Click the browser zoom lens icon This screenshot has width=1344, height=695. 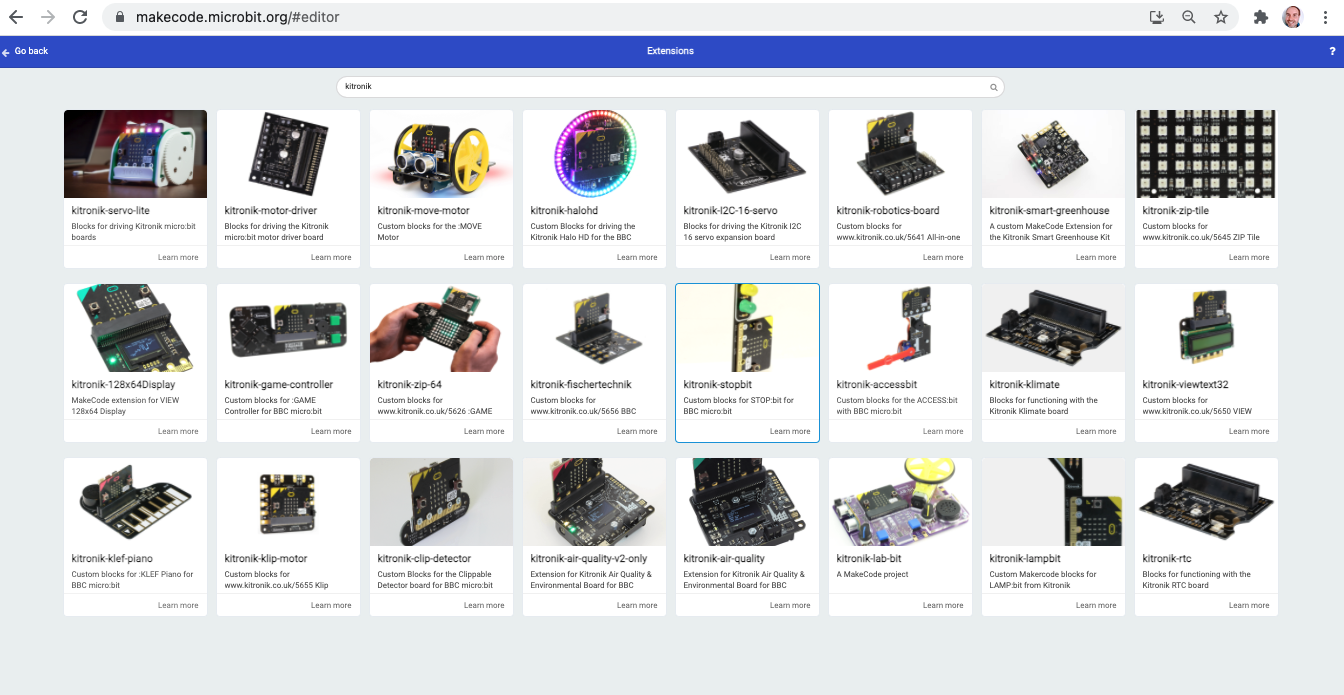(1189, 17)
